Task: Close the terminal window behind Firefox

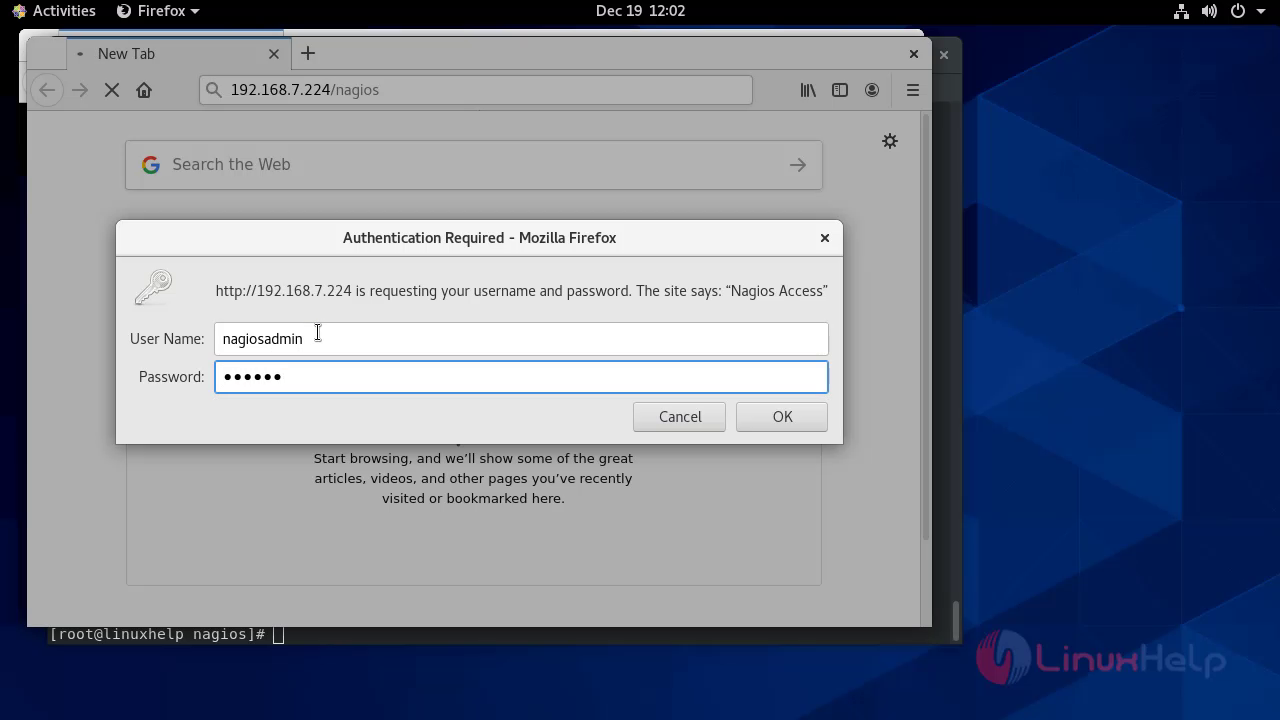Action: [943, 54]
